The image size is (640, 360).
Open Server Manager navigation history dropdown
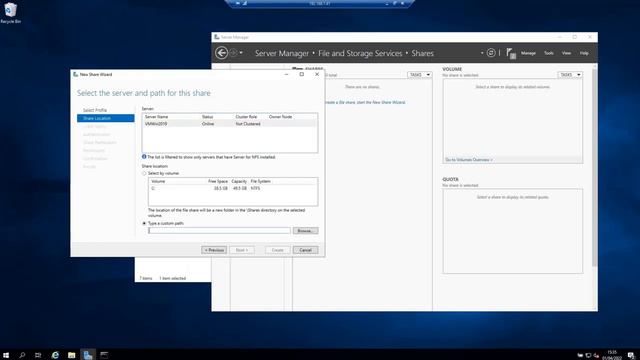(241, 53)
